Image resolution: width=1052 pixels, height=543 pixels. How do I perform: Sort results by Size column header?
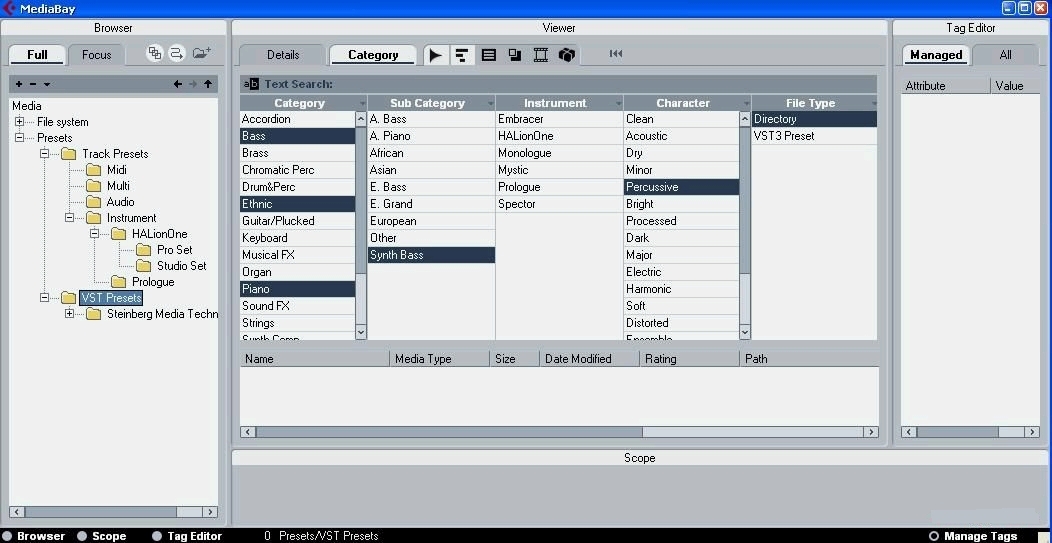click(515, 358)
